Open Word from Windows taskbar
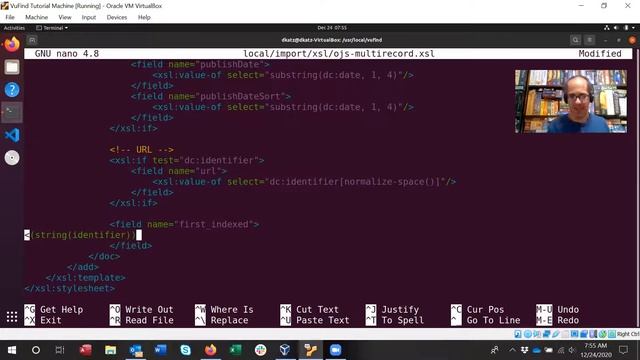Viewport: 640px width, 360px height. pyautogui.click(x=160, y=350)
